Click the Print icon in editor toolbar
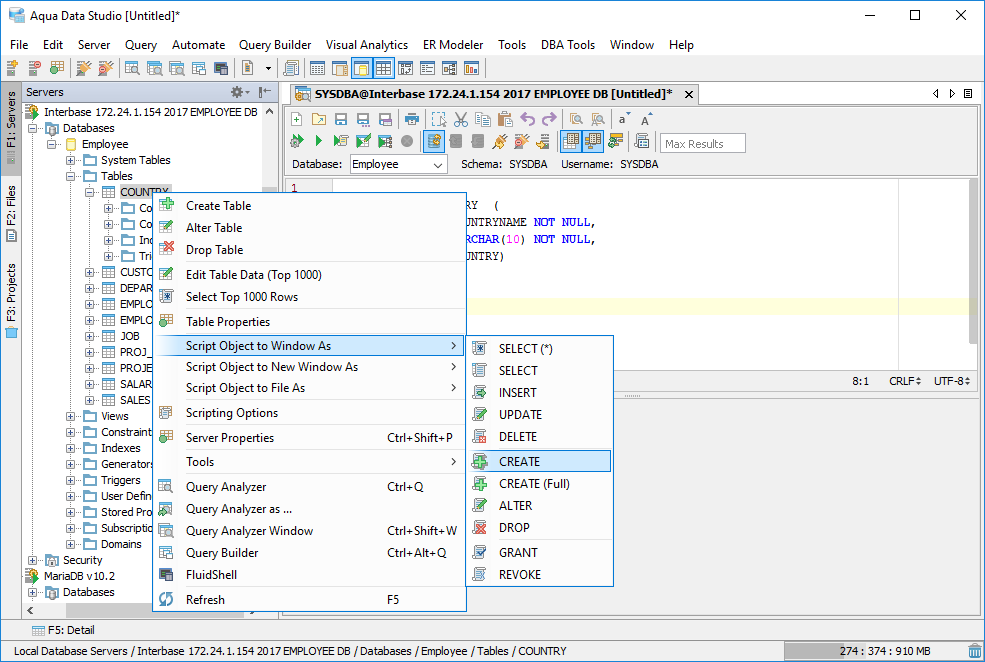 411,119
